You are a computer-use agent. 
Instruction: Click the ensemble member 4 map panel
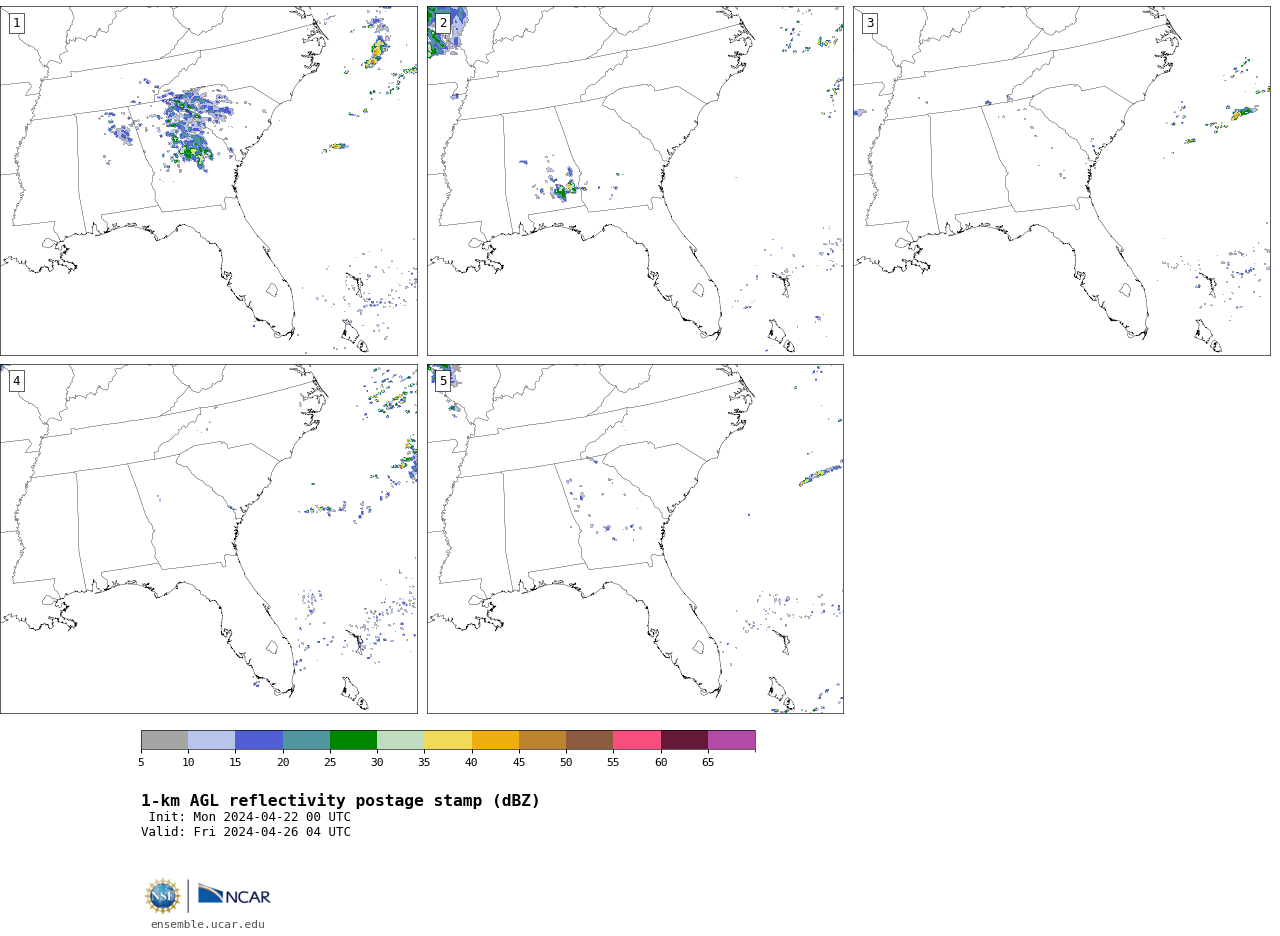(x=208, y=539)
